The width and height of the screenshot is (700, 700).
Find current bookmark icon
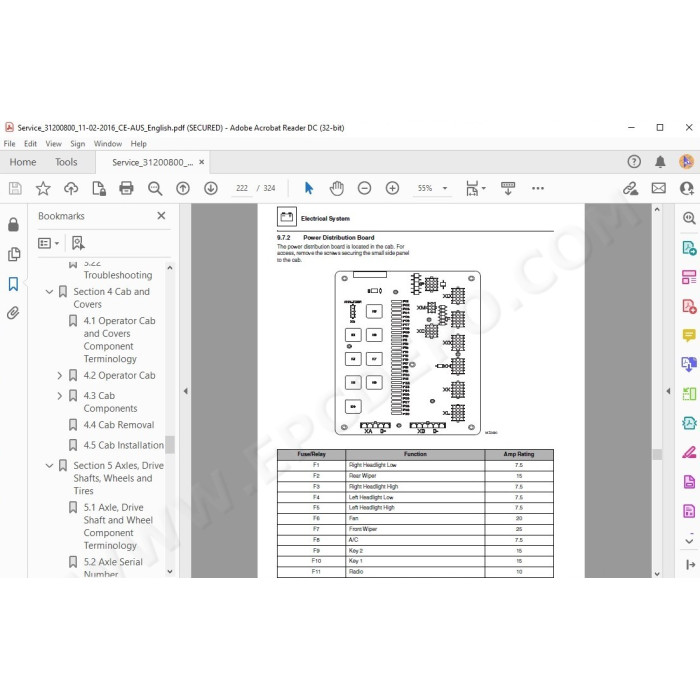(78, 243)
